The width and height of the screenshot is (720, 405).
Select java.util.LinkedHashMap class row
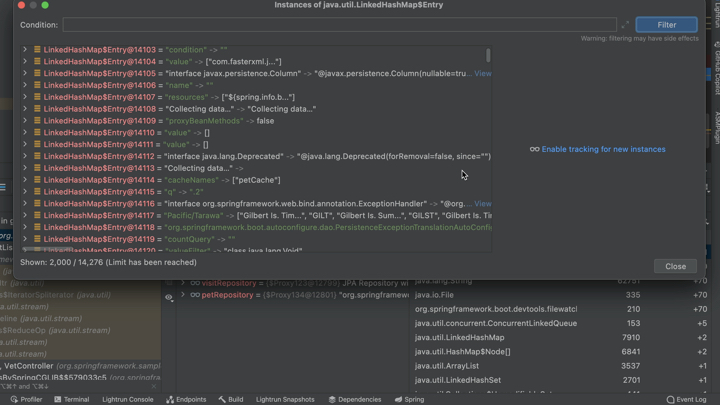coord(460,338)
